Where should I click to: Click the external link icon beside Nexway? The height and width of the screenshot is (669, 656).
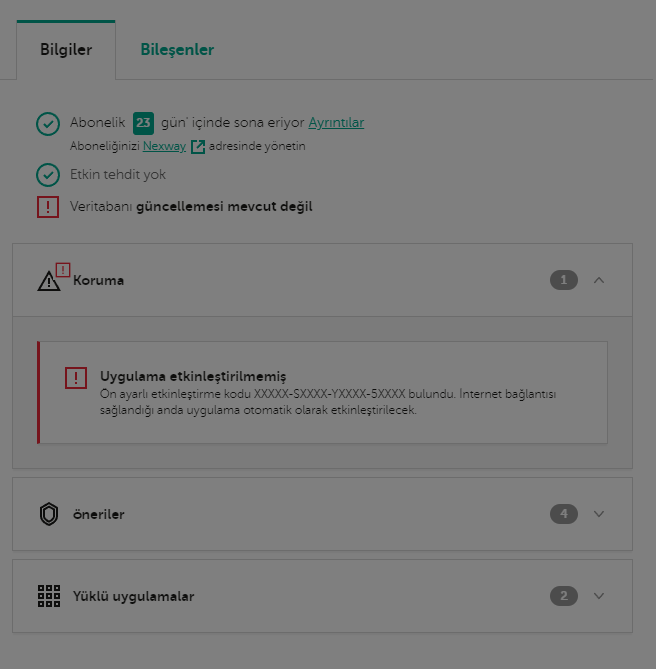[198, 147]
